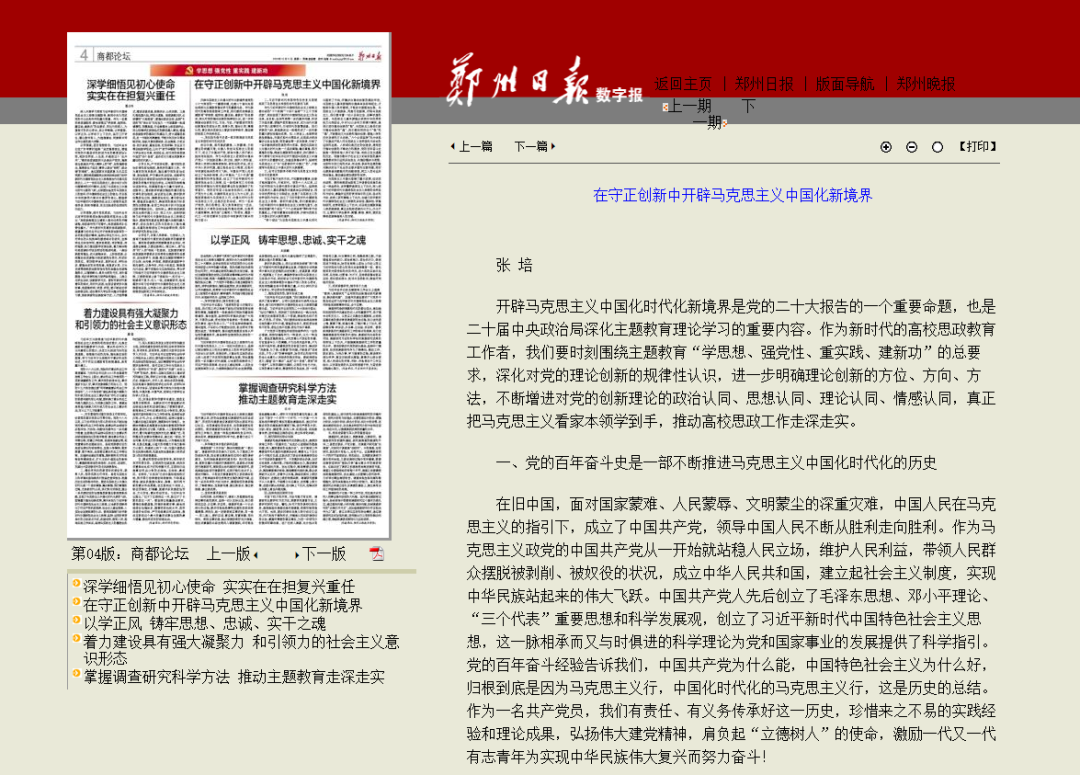Viewport: 1080px width, 775px height.
Task: Open article 深学细悟见初心使命 in list
Action: pos(219,587)
